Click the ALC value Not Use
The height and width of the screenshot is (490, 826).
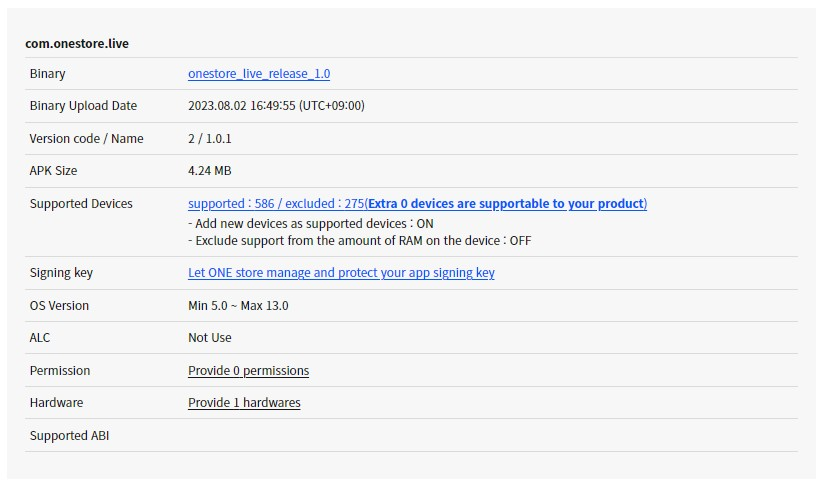click(210, 338)
